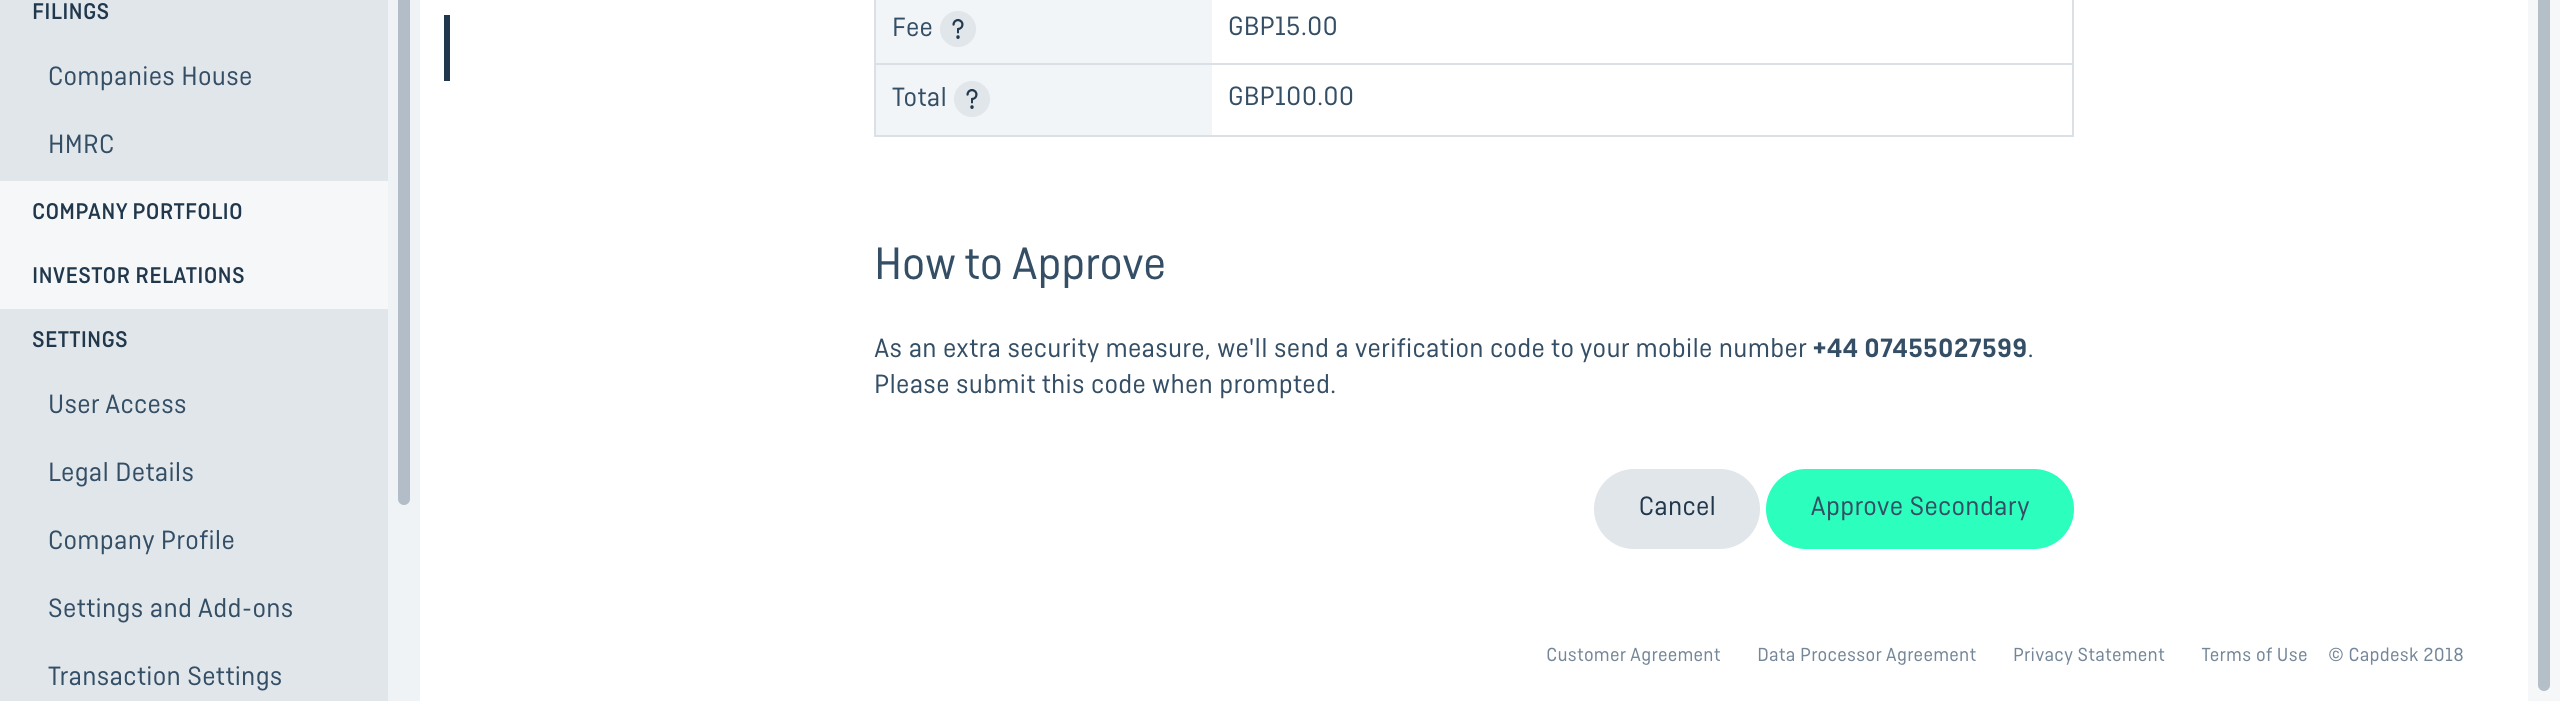Expand the Investor Relations section
This screenshot has height=701, width=2560.
point(138,276)
